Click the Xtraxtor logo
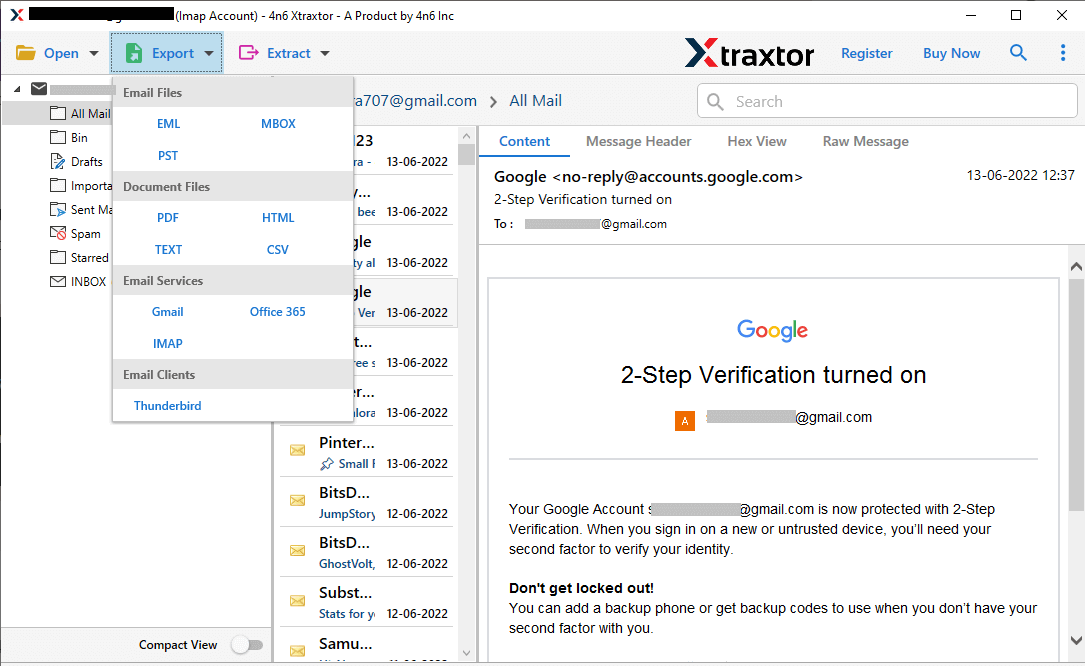Screen dimensions: 1086x666 [750, 54]
